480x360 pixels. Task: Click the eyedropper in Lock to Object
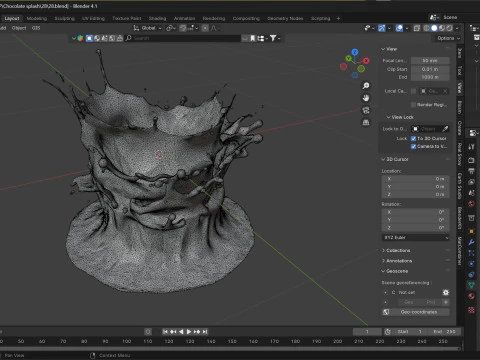click(445, 129)
